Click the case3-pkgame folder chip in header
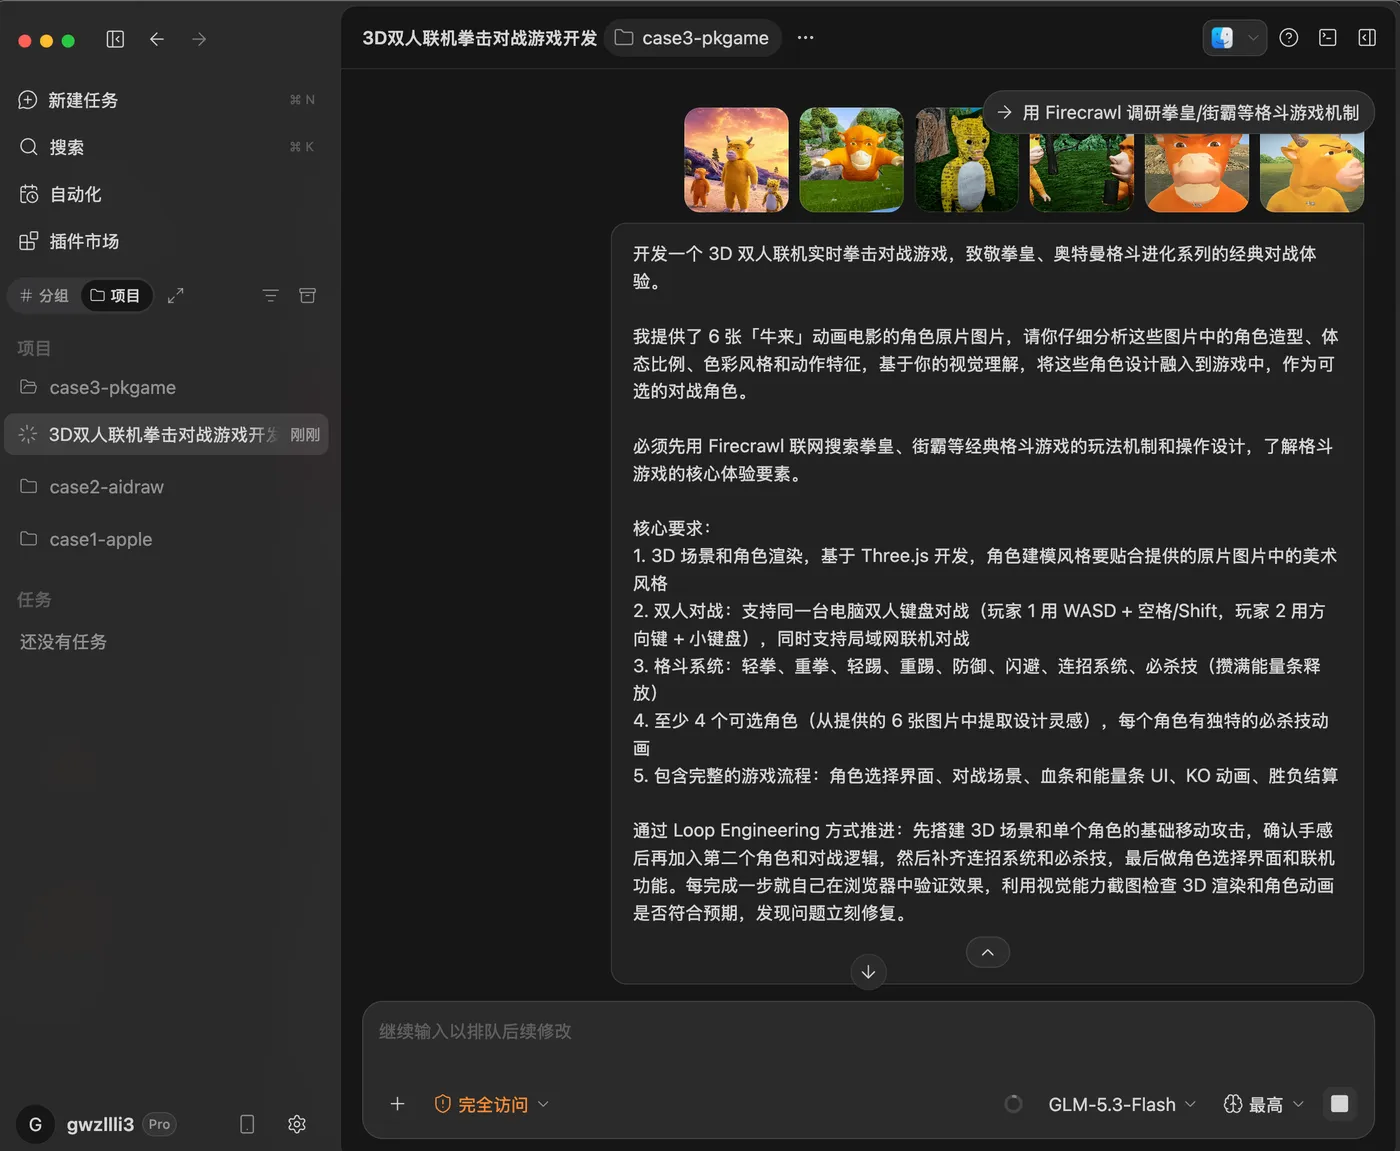Viewport: 1400px width, 1151px height. (692, 38)
